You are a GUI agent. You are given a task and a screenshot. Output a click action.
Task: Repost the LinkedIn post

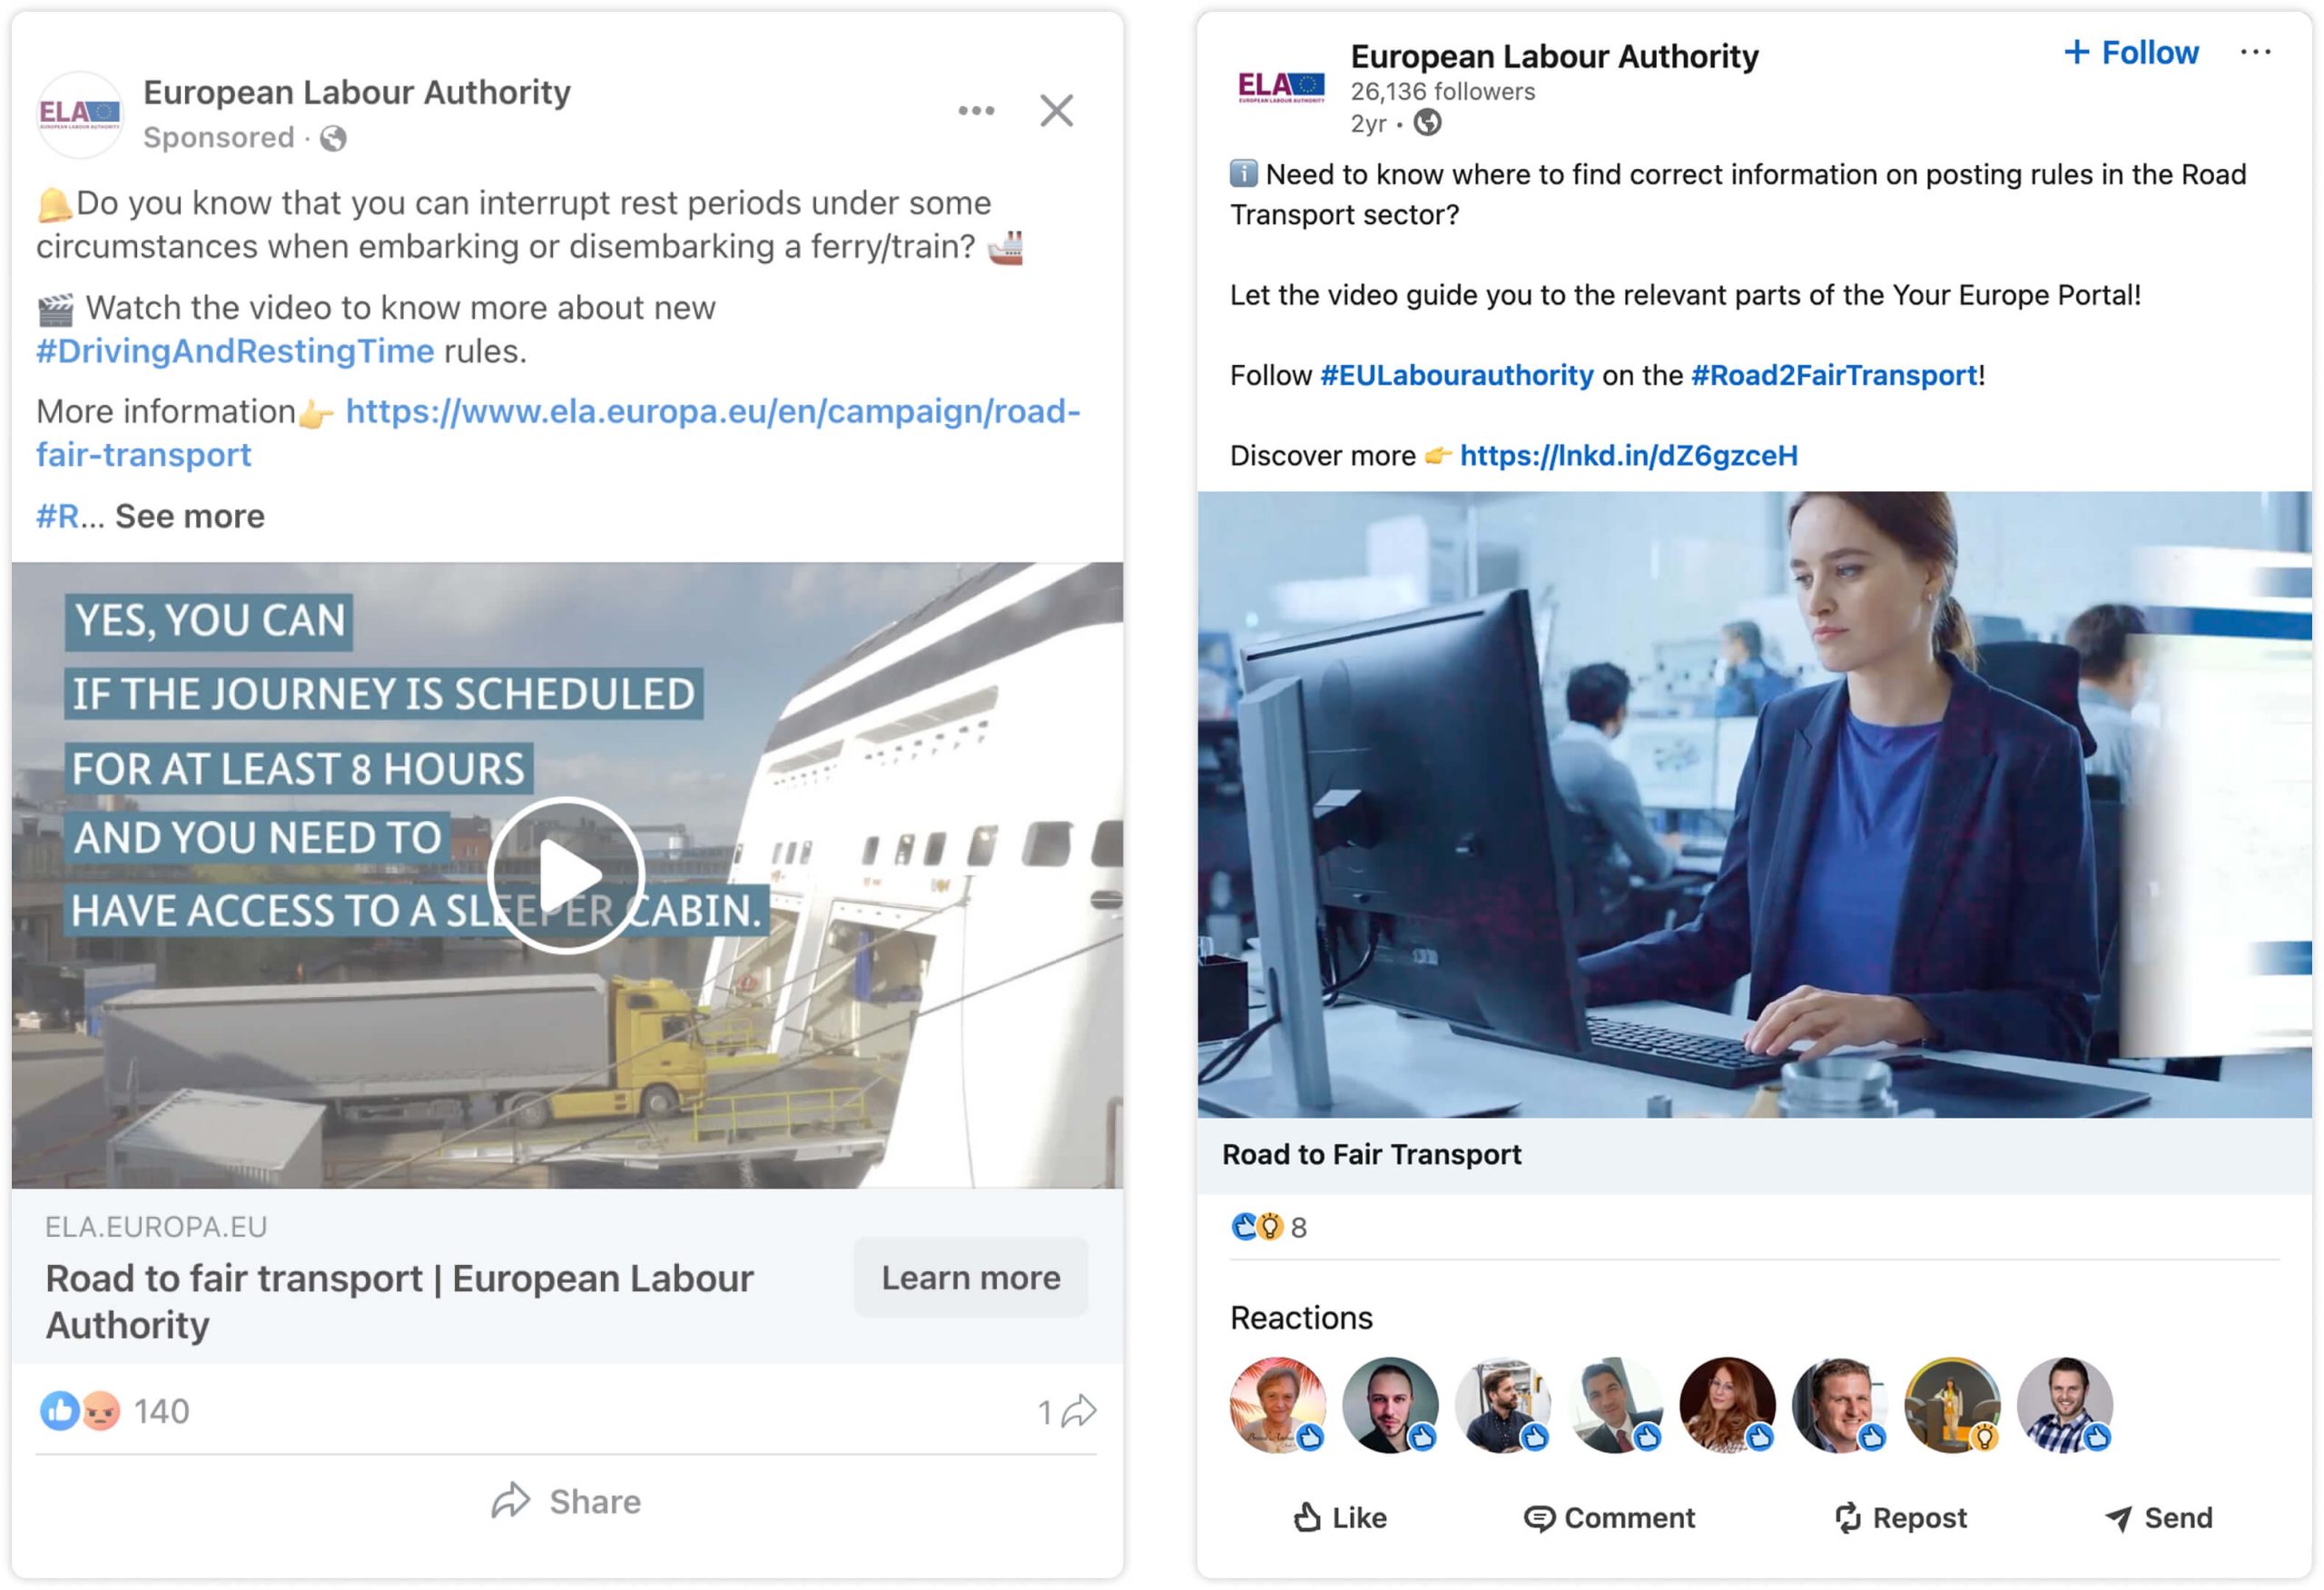1900,1518
